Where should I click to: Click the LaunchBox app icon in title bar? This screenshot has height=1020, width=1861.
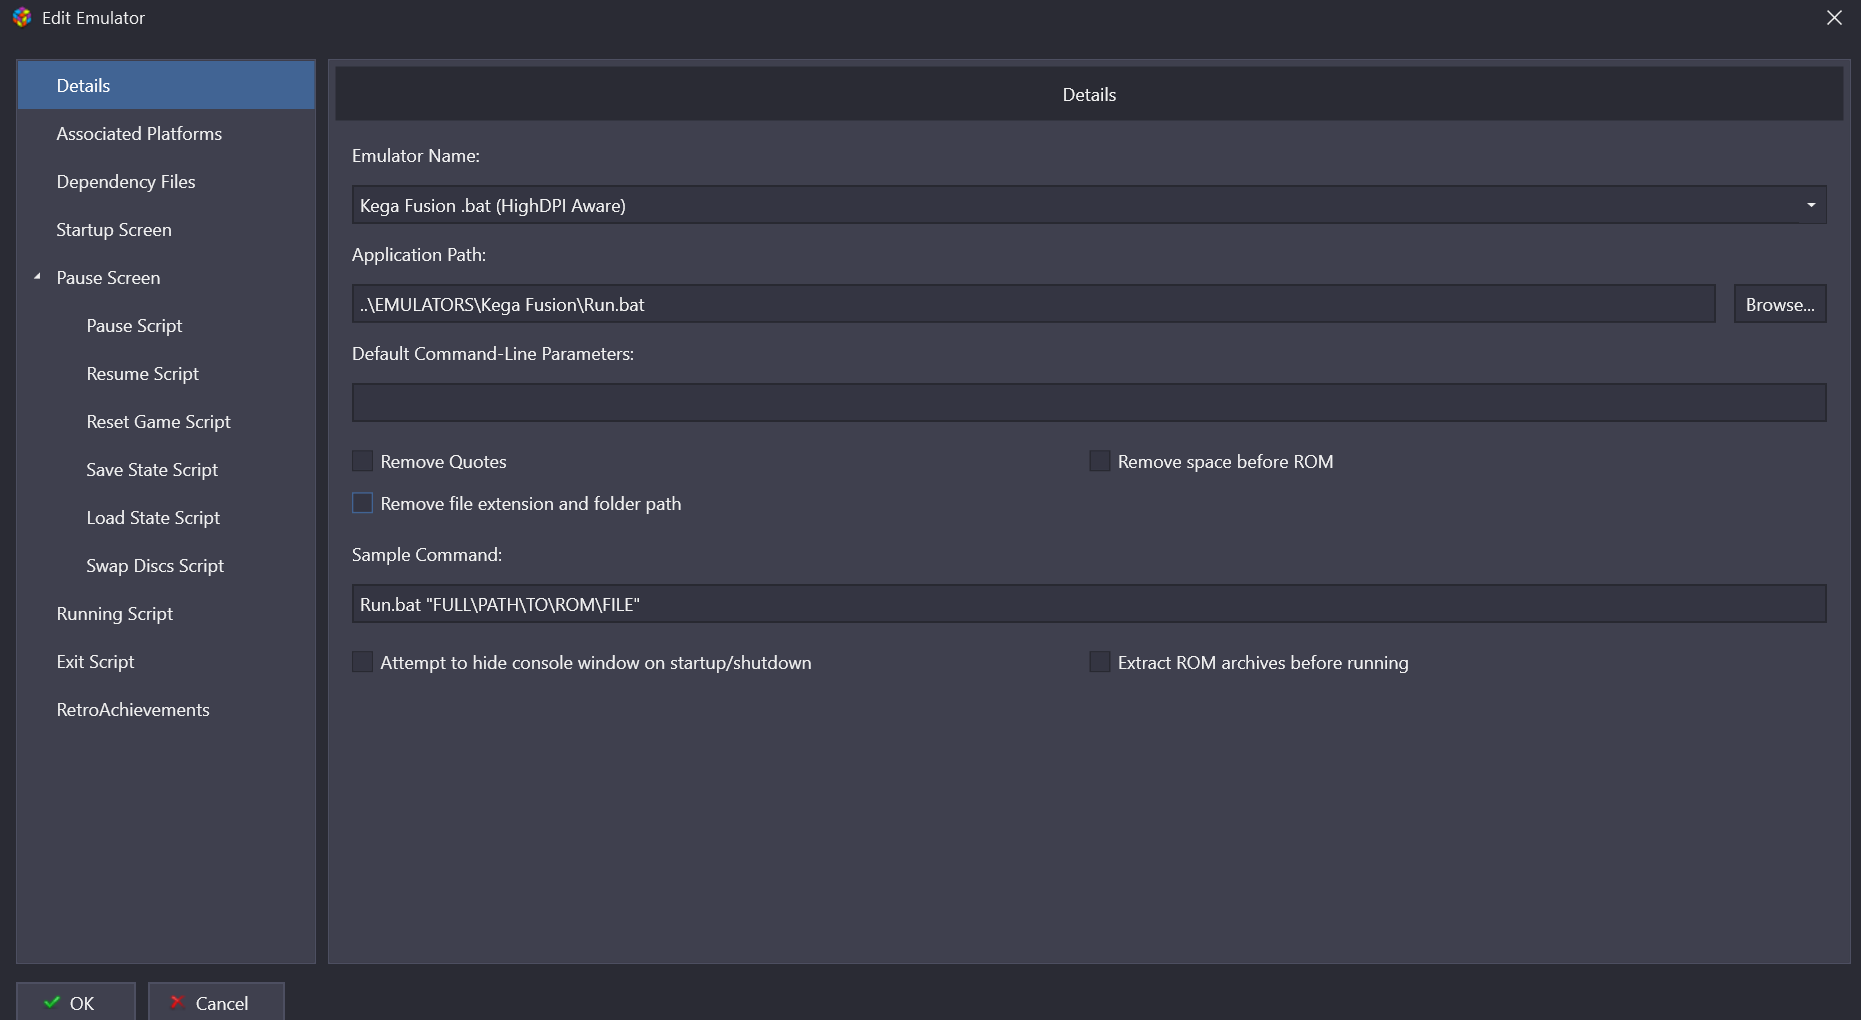tap(22, 18)
